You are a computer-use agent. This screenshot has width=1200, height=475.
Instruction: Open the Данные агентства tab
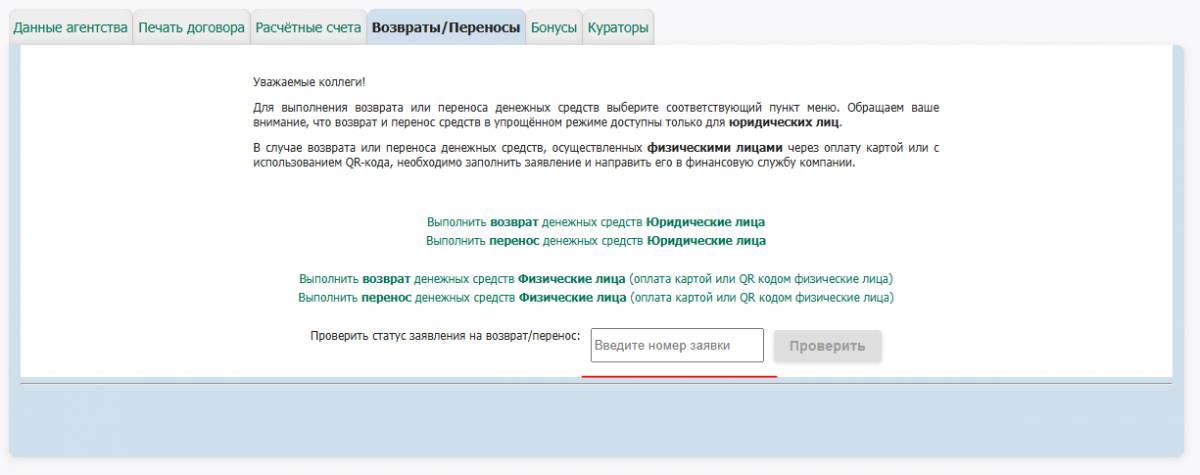point(70,28)
